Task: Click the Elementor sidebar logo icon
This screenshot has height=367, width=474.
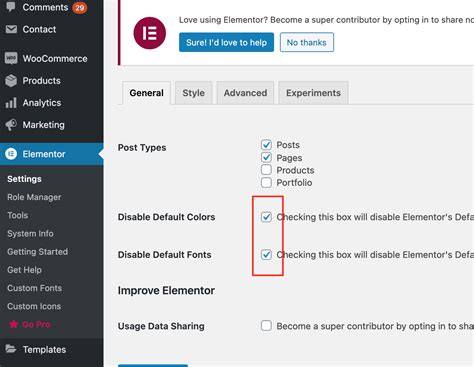Action: tap(11, 154)
